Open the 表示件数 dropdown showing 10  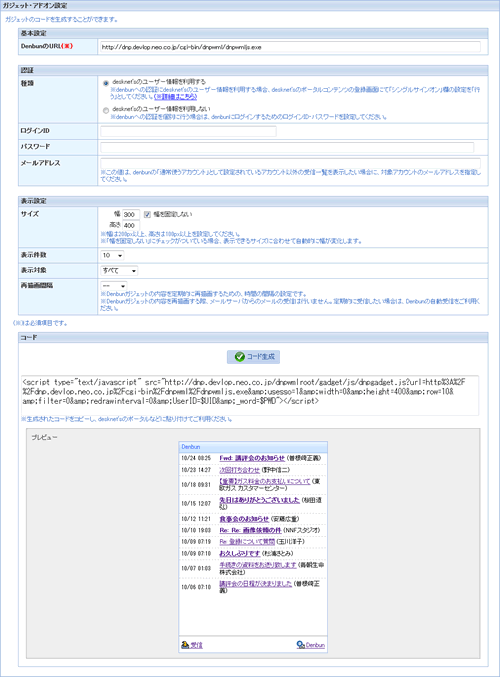[x=112, y=255]
